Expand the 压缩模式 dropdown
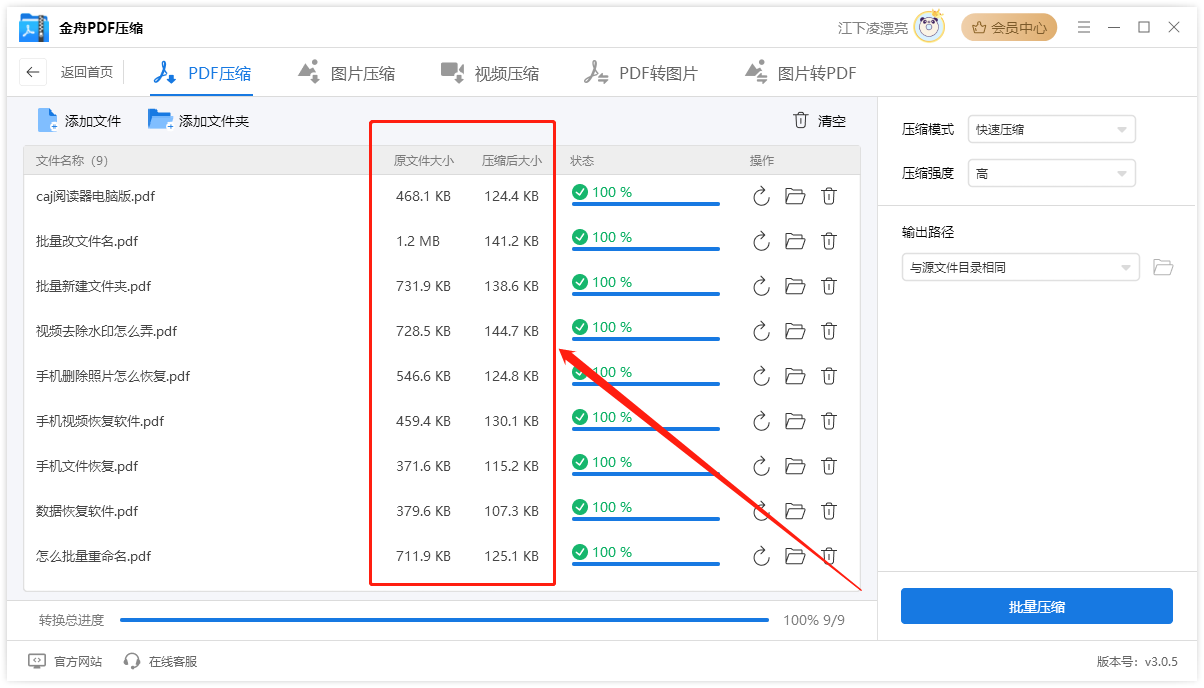Viewport: 1204px width, 688px height. click(x=1052, y=129)
